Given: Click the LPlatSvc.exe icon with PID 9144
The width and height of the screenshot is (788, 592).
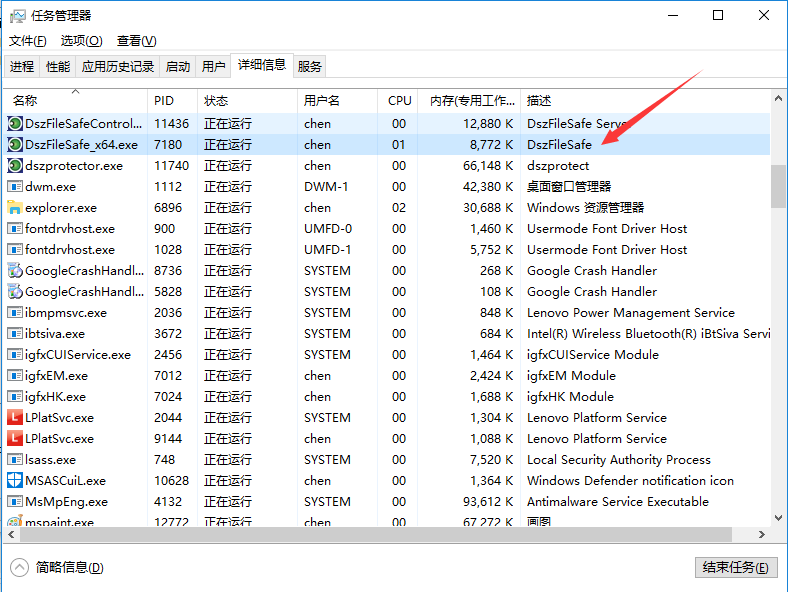Looking at the screenshot, I should (x=15, y=439).
